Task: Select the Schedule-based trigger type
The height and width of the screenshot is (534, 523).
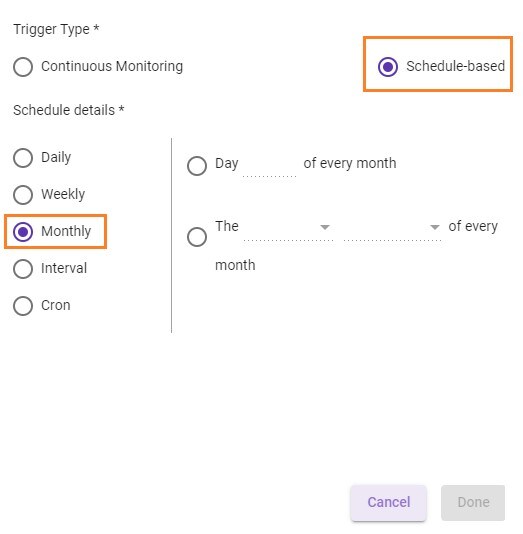Action: tap(388, 66)
